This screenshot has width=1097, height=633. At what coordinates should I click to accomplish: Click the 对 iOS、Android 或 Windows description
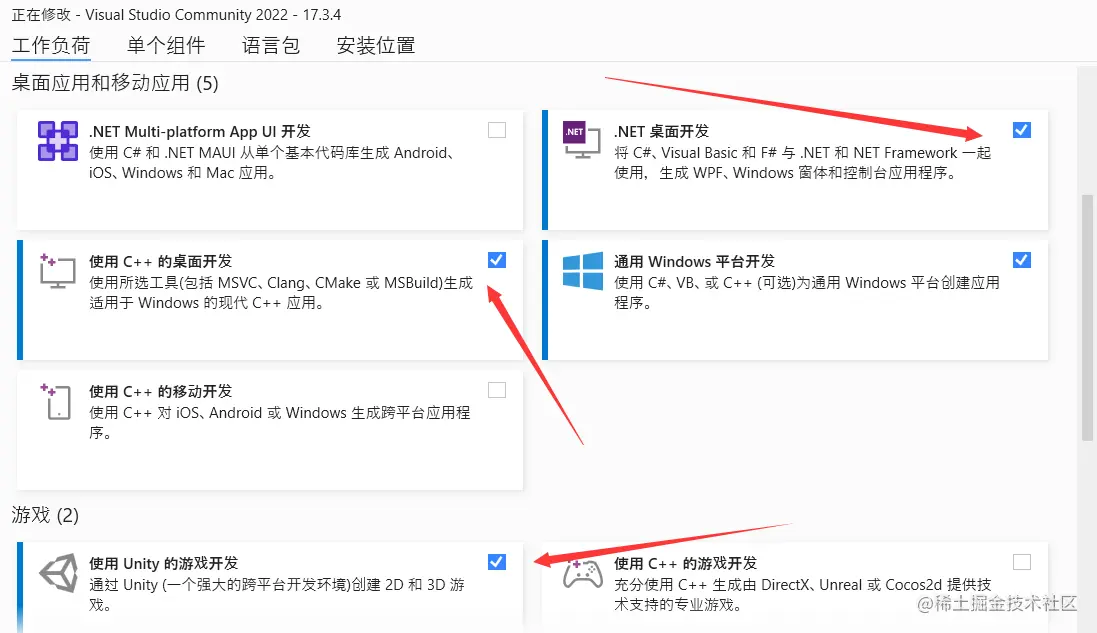[279, 423]
